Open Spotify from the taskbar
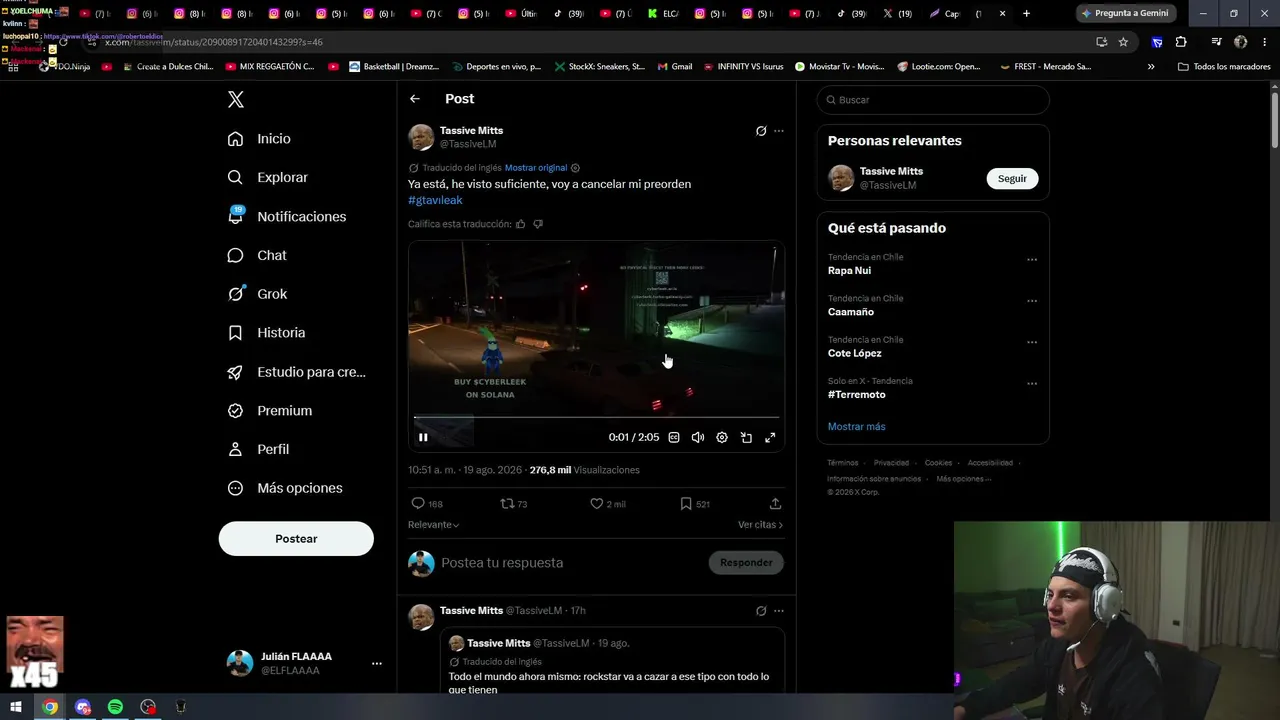Image resolution: width=1280 pixels, height=720 pixels. click(115, 707)
